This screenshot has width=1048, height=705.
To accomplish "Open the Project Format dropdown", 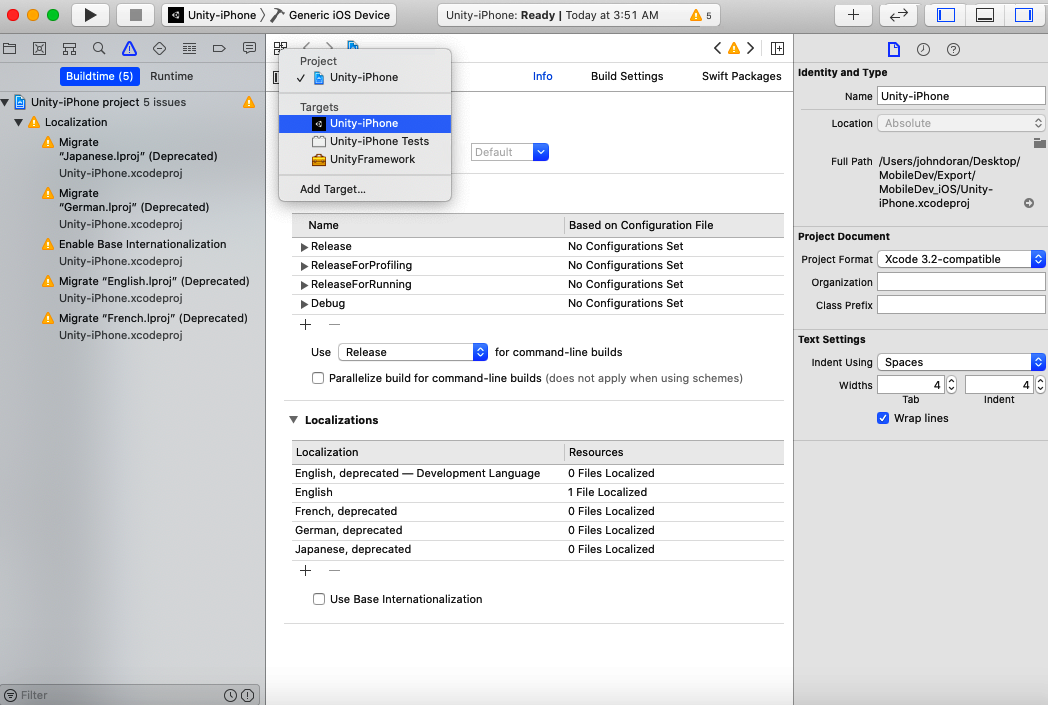I will click(961, 259).
